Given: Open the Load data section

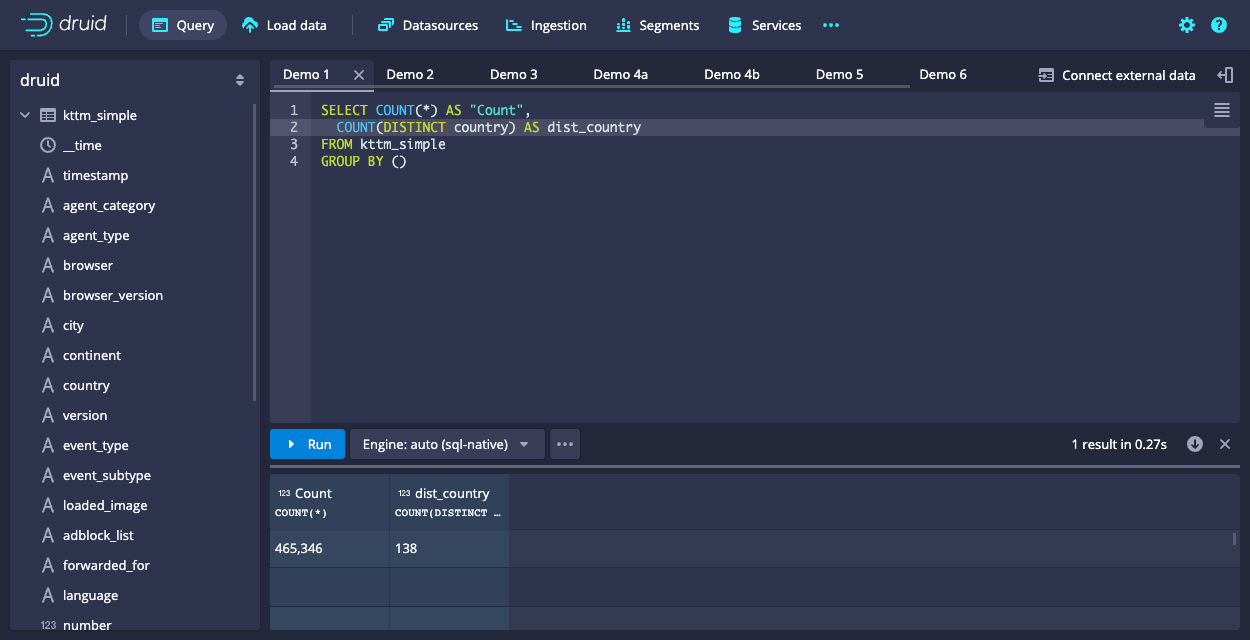Looking at the screenshot, I should click(283, 25).
